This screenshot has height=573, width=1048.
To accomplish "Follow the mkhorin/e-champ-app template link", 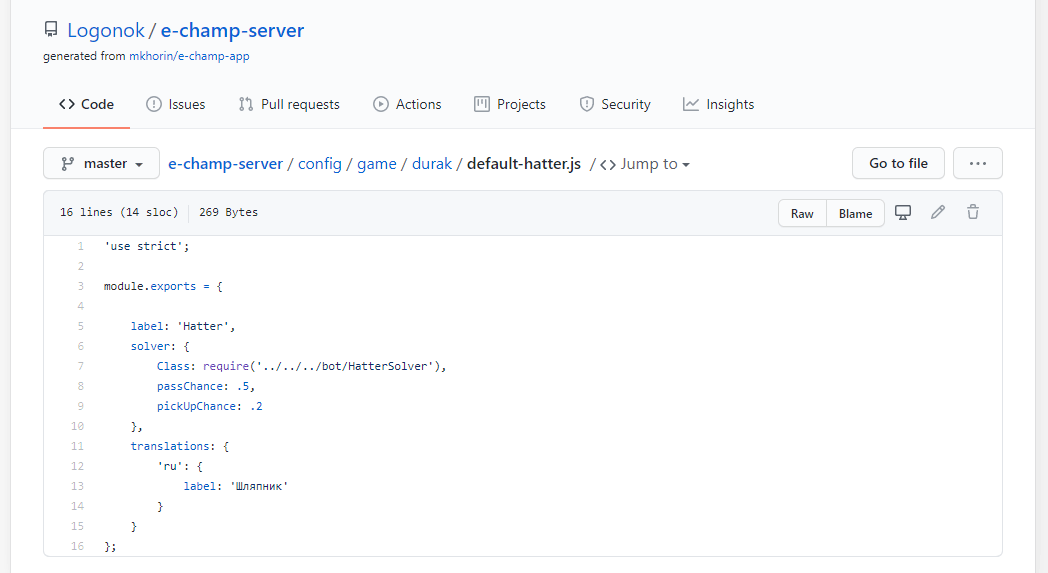I will 189,56.
